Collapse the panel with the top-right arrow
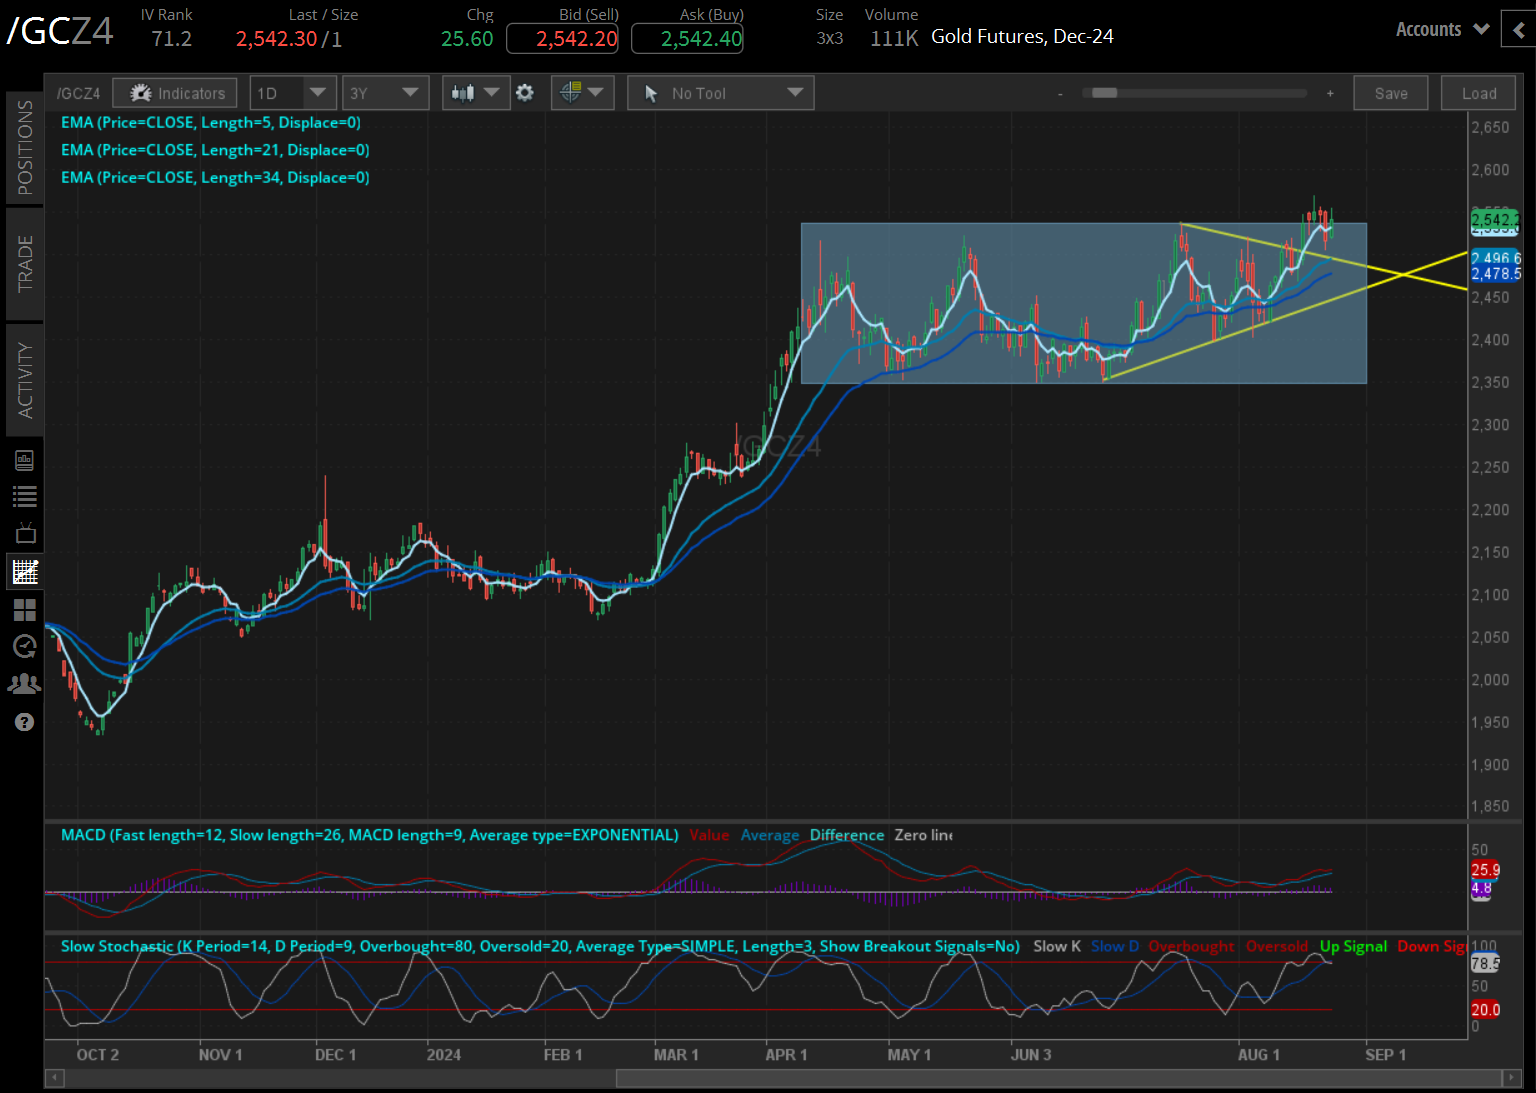 (1519, 30)
